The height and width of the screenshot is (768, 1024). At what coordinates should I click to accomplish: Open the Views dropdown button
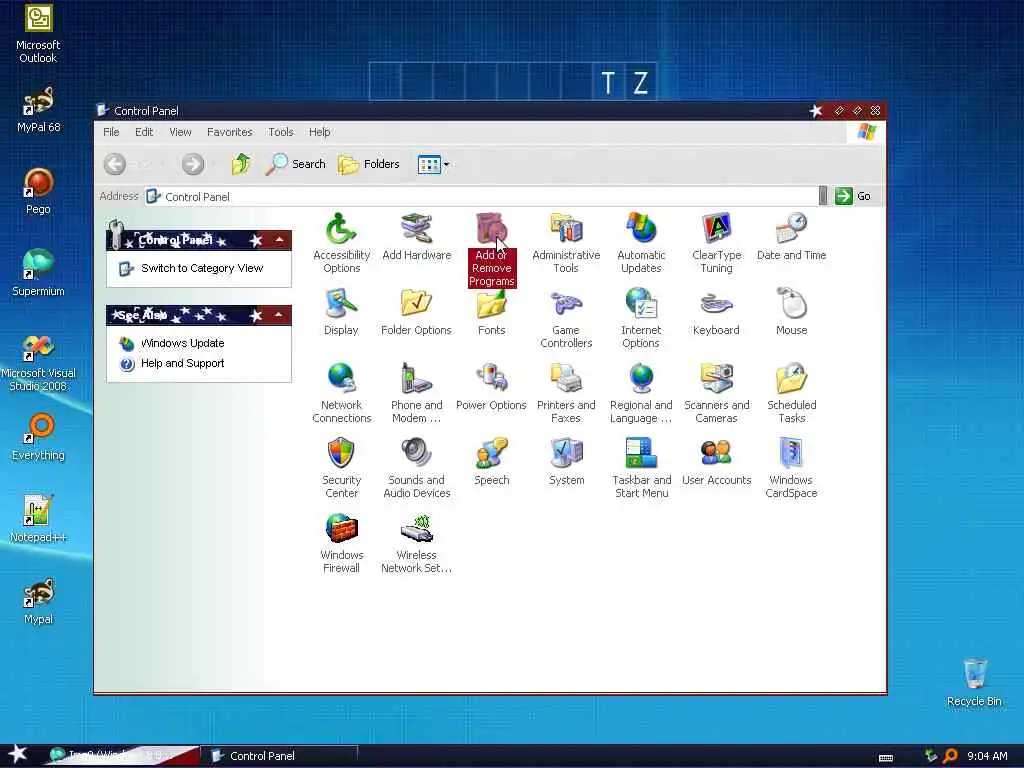tap(433, 165)
